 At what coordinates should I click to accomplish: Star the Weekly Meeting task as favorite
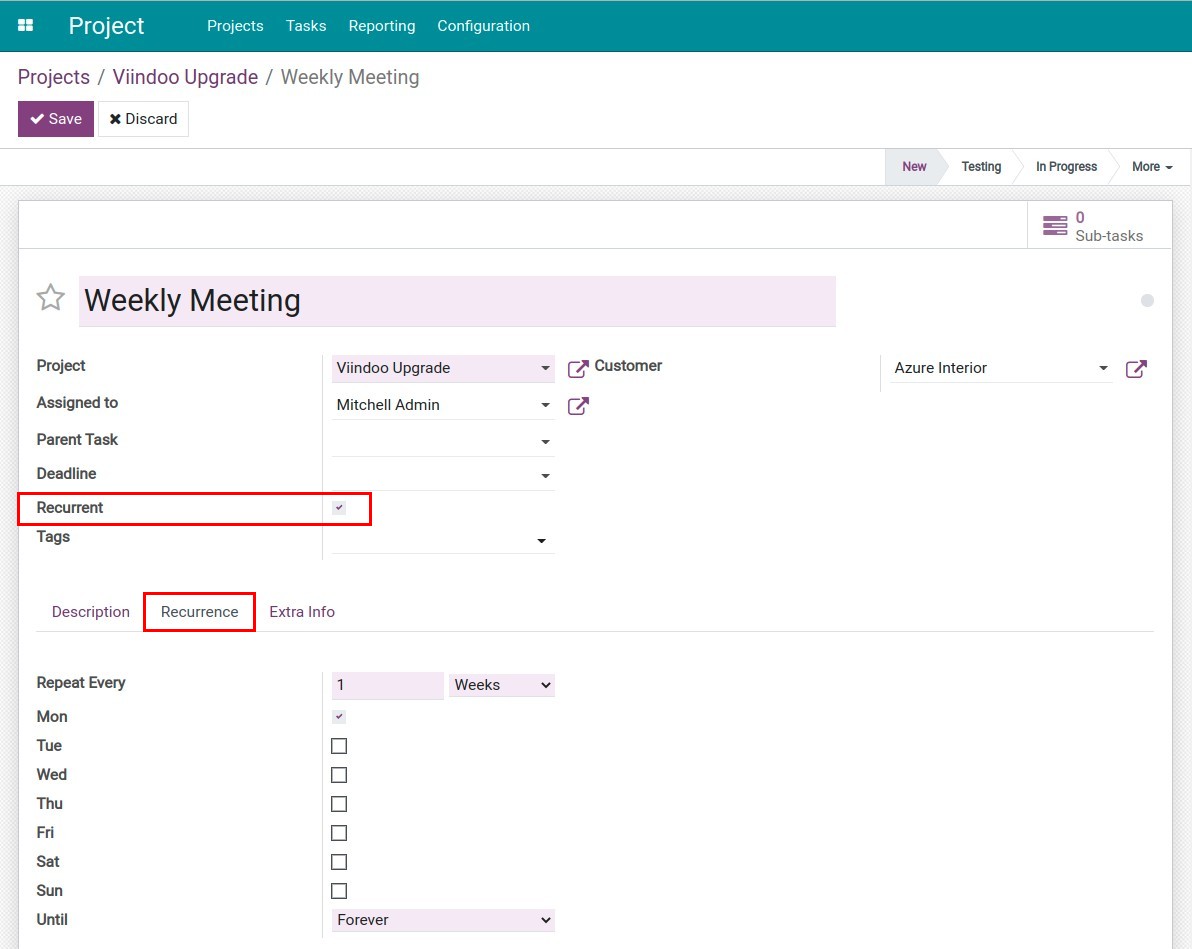click(x=50, y=298)
